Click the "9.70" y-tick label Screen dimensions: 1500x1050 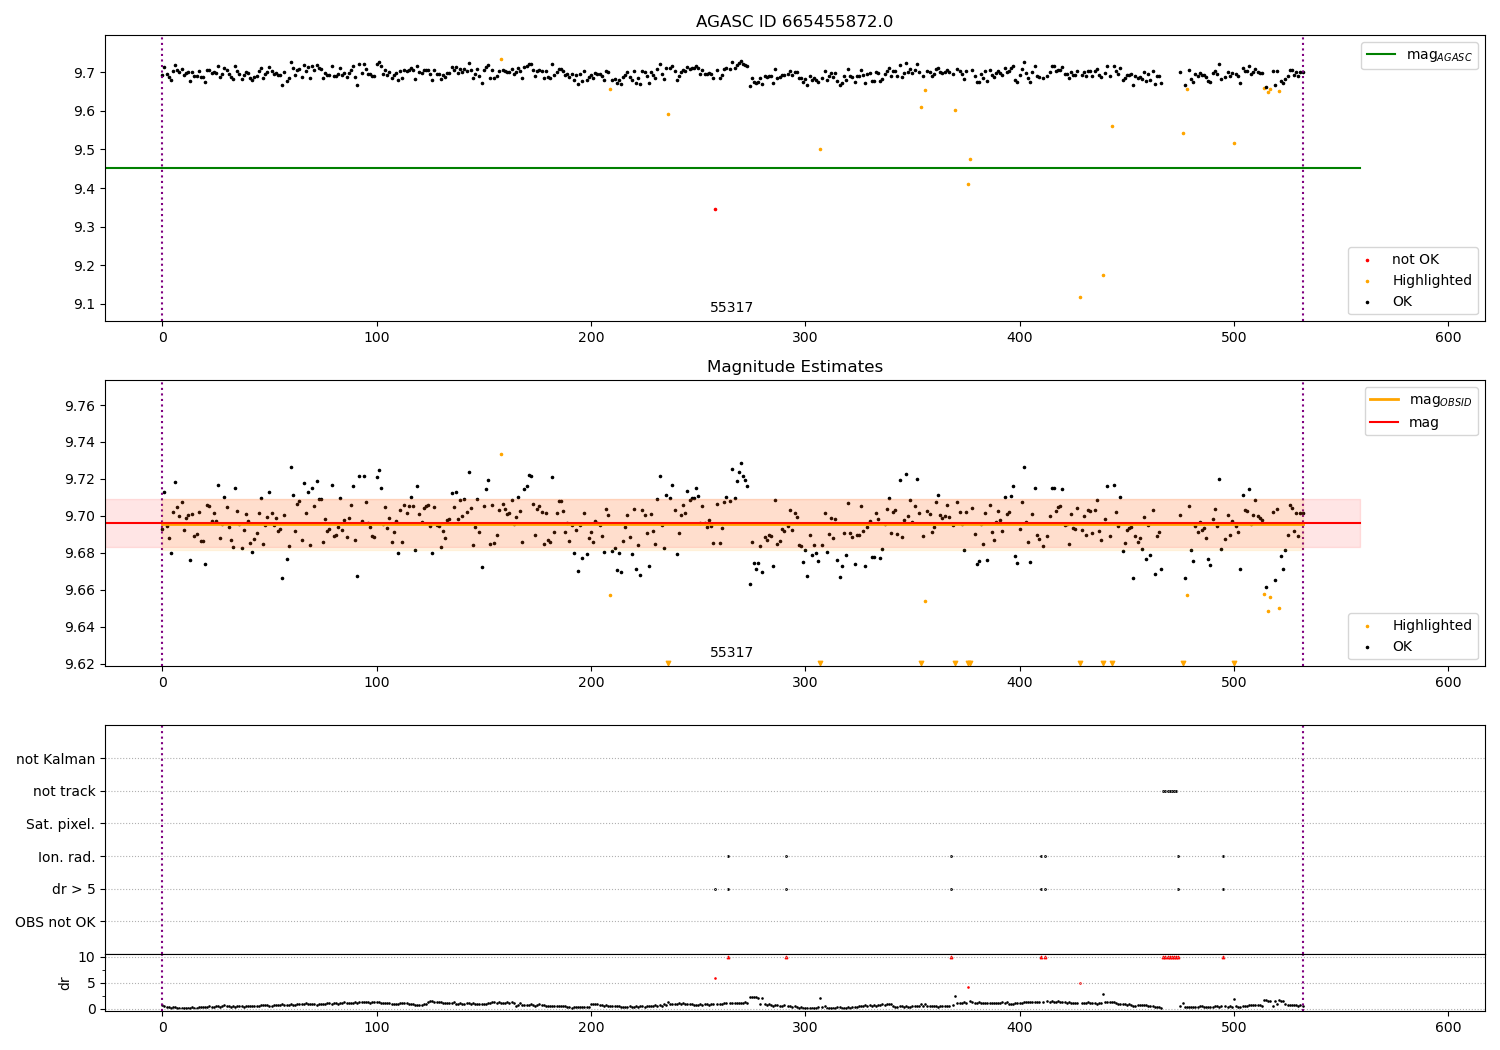(80, 517)
